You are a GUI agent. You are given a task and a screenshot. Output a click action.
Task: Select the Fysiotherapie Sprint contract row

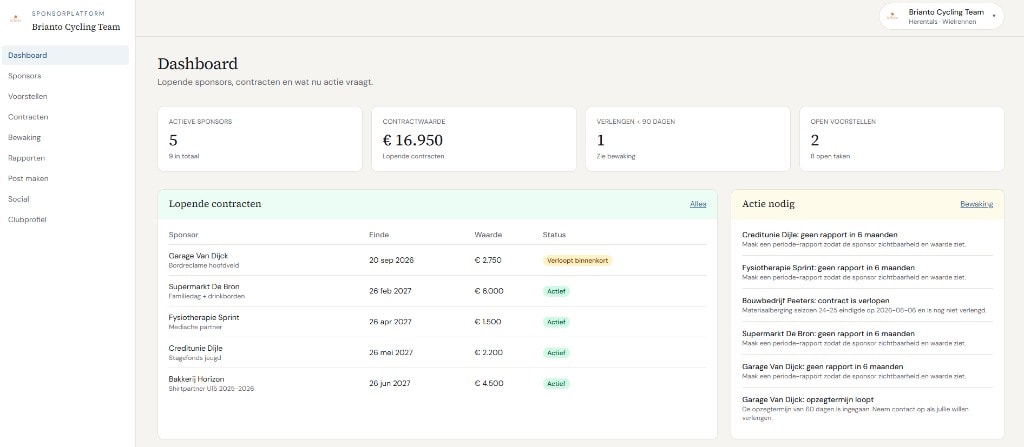pos(438,322)
